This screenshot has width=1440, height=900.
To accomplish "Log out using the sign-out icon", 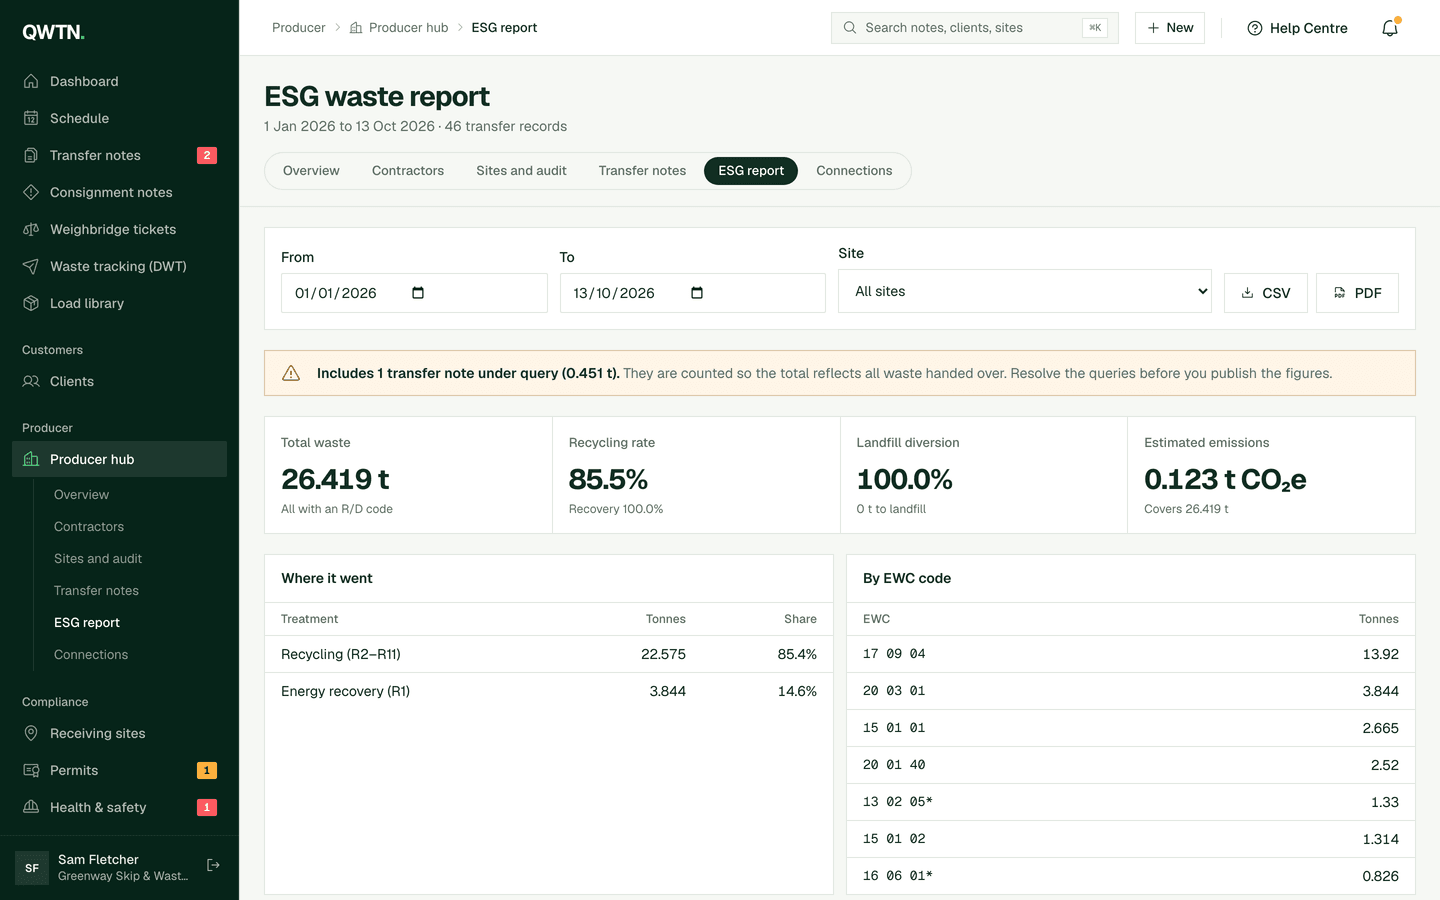I will (x=213, y=865).
